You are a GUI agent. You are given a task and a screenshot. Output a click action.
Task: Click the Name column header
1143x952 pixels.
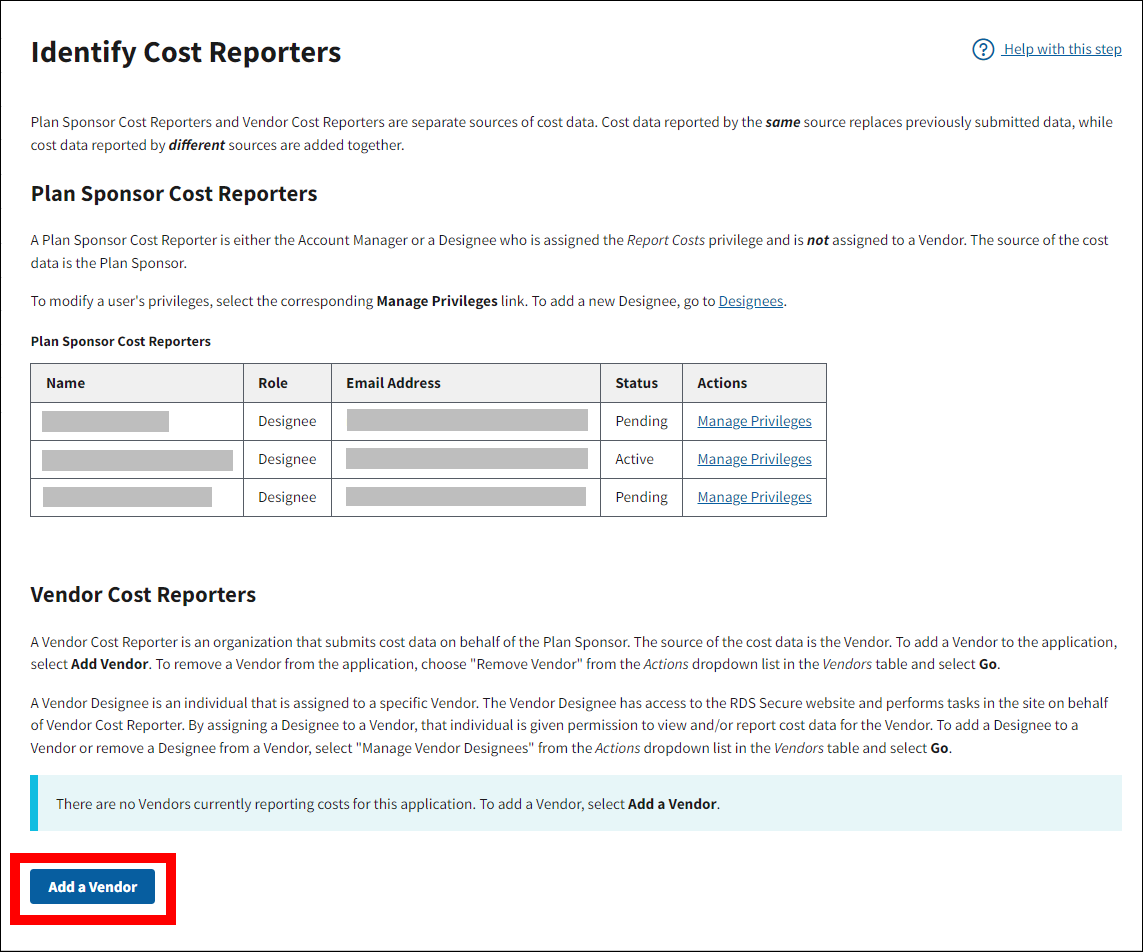(66, 383)
